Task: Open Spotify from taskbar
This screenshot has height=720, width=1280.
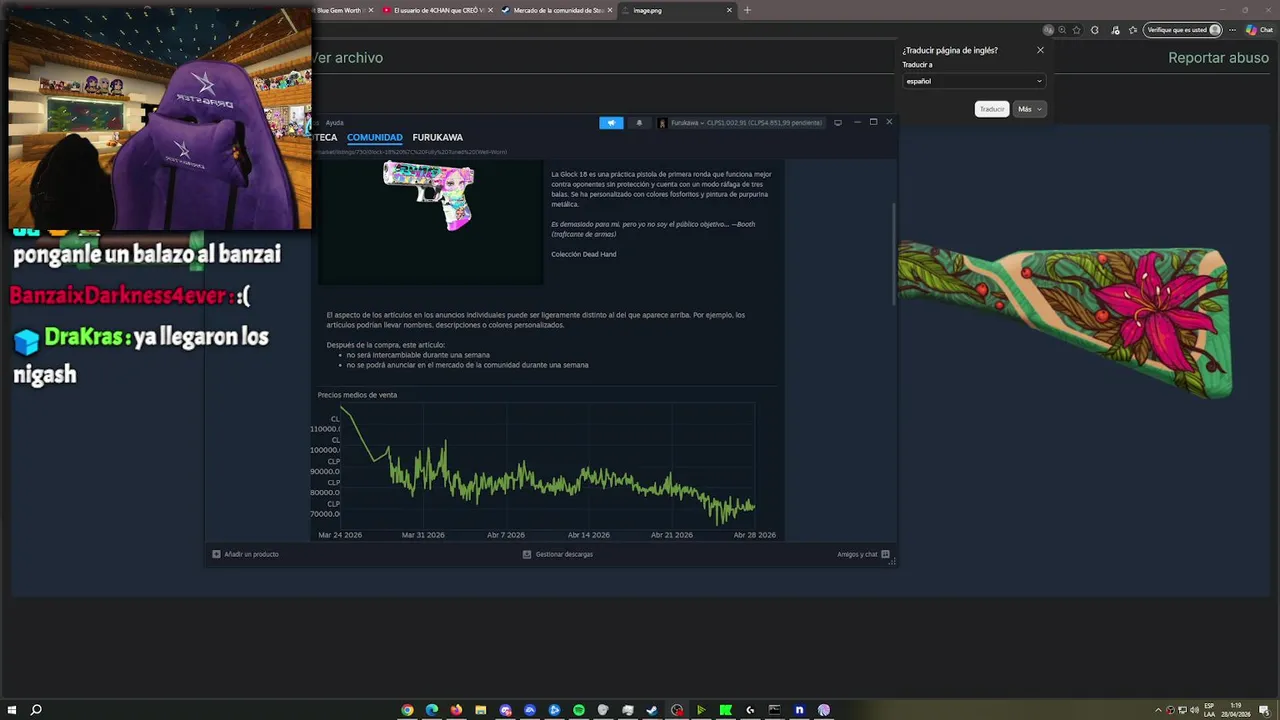Action: (x=579, y=710)
